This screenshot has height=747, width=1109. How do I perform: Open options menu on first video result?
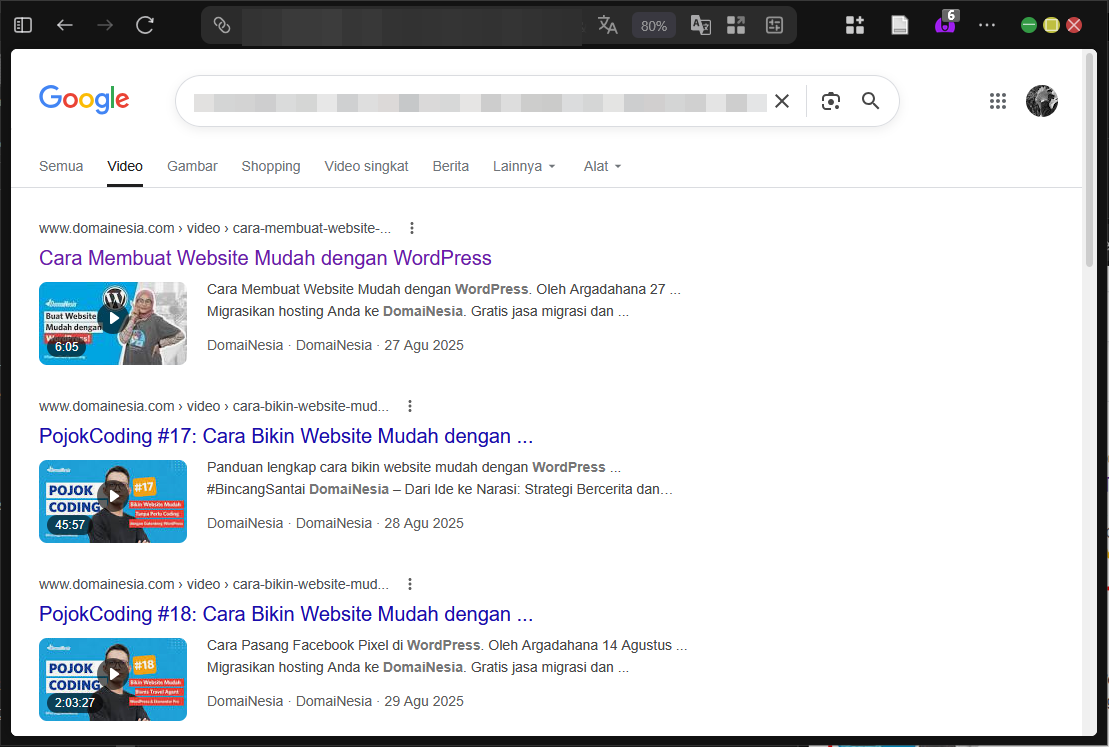click(412, 228)
